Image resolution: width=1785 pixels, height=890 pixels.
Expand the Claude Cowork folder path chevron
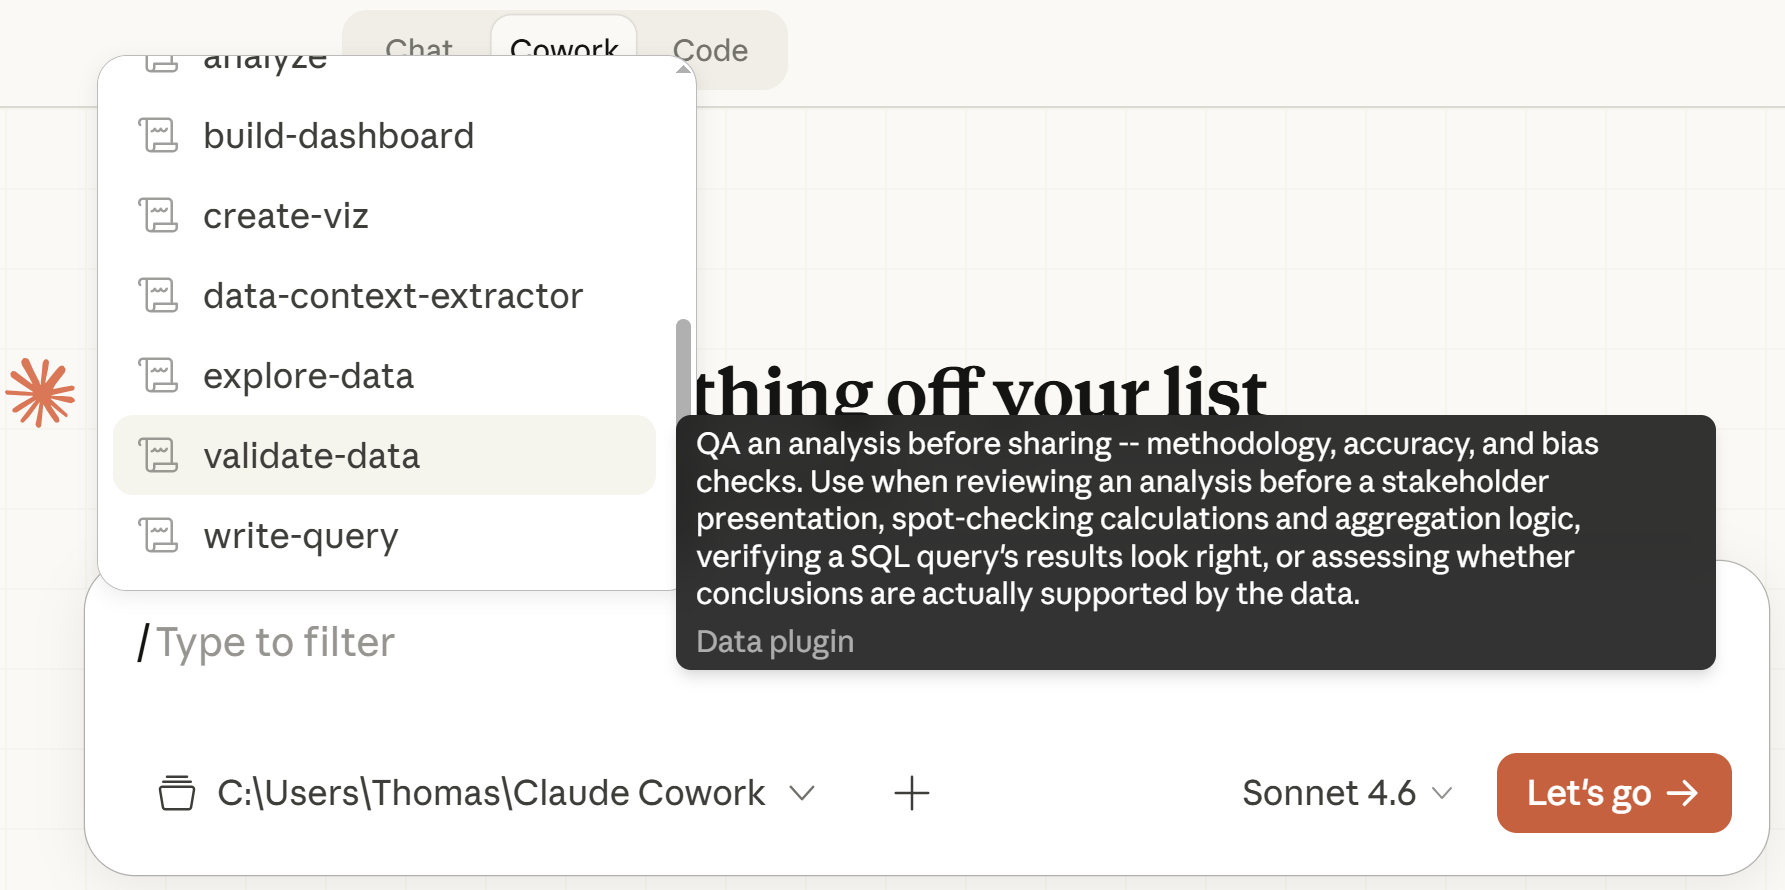tap(802, 793)
